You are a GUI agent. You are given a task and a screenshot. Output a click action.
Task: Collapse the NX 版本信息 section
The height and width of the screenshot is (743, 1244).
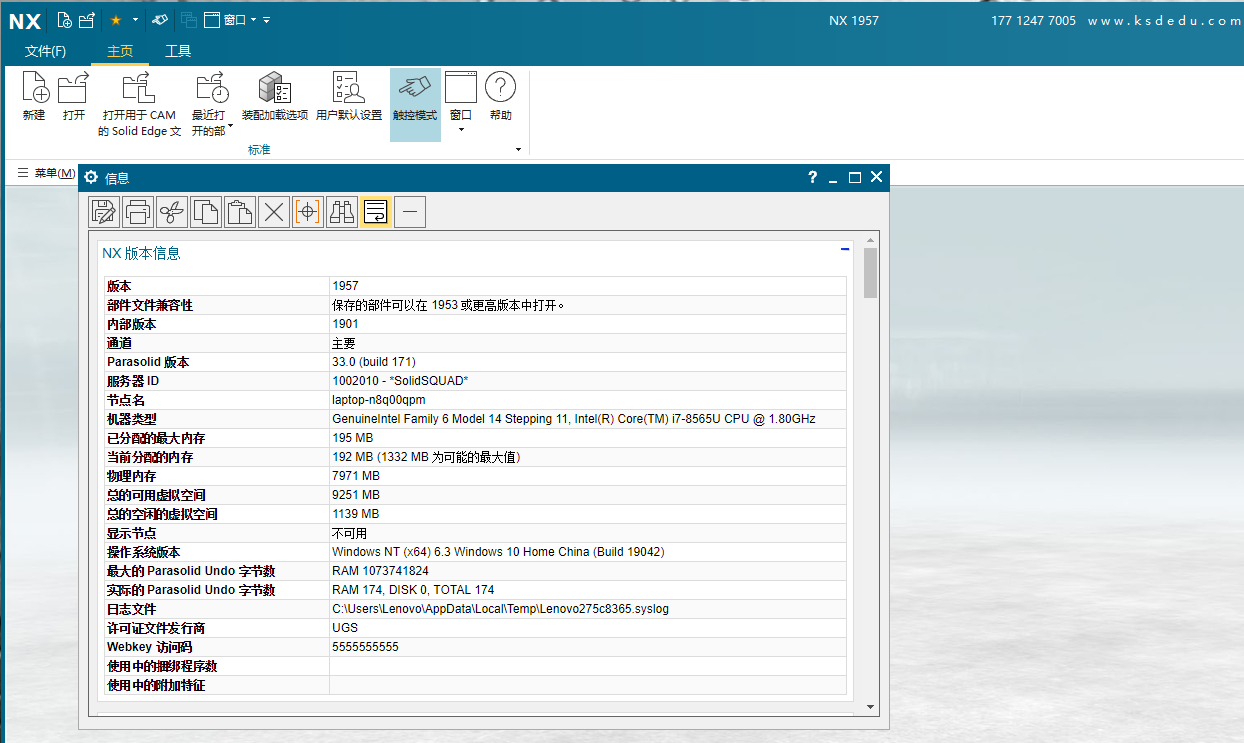[845, 248]
